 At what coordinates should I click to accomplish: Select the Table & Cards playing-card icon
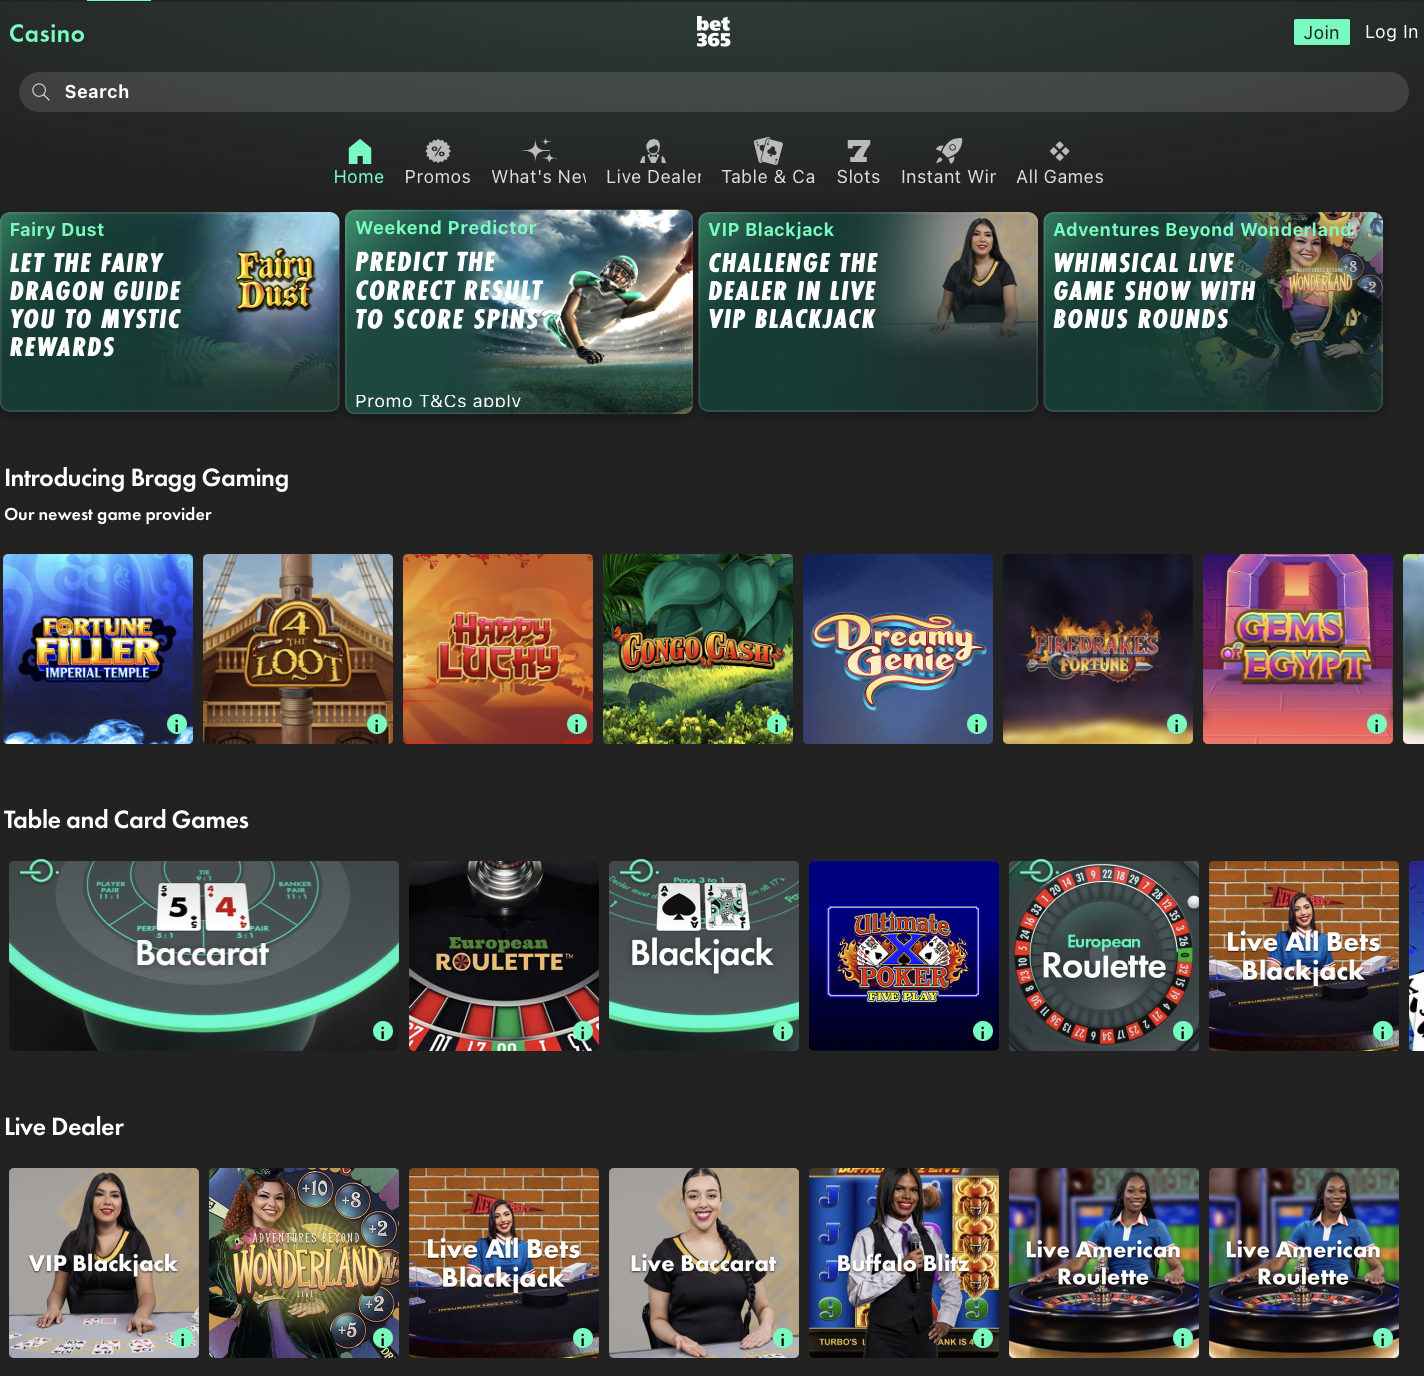[767, 150]
